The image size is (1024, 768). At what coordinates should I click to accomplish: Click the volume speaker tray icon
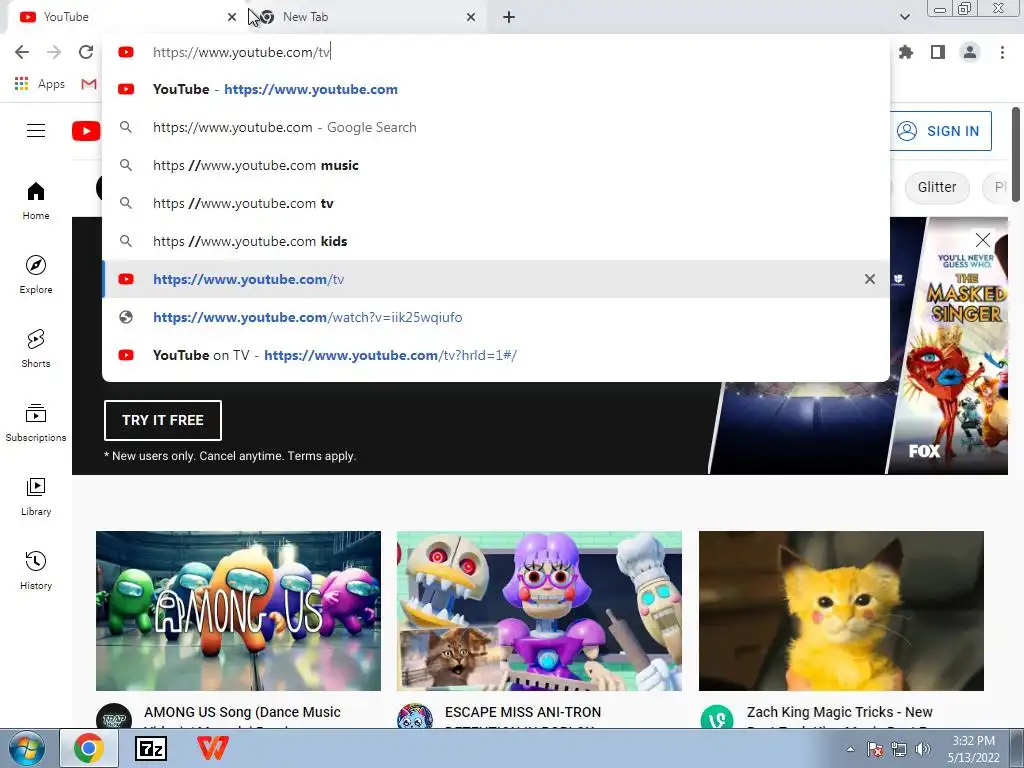(x=923, y=749)
